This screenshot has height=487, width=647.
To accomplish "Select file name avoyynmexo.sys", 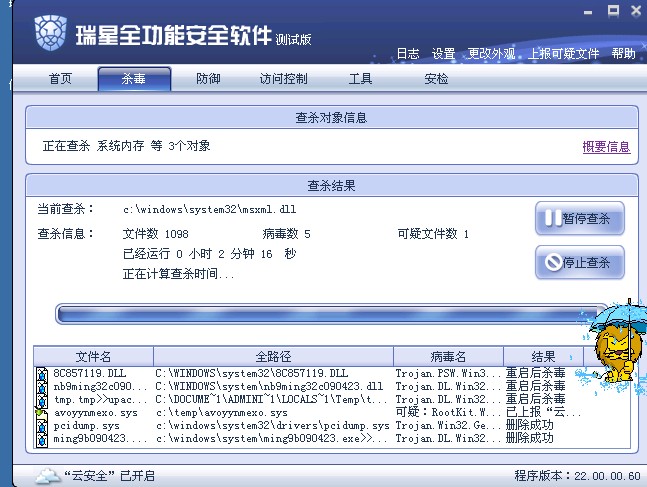I will [95, 413].
